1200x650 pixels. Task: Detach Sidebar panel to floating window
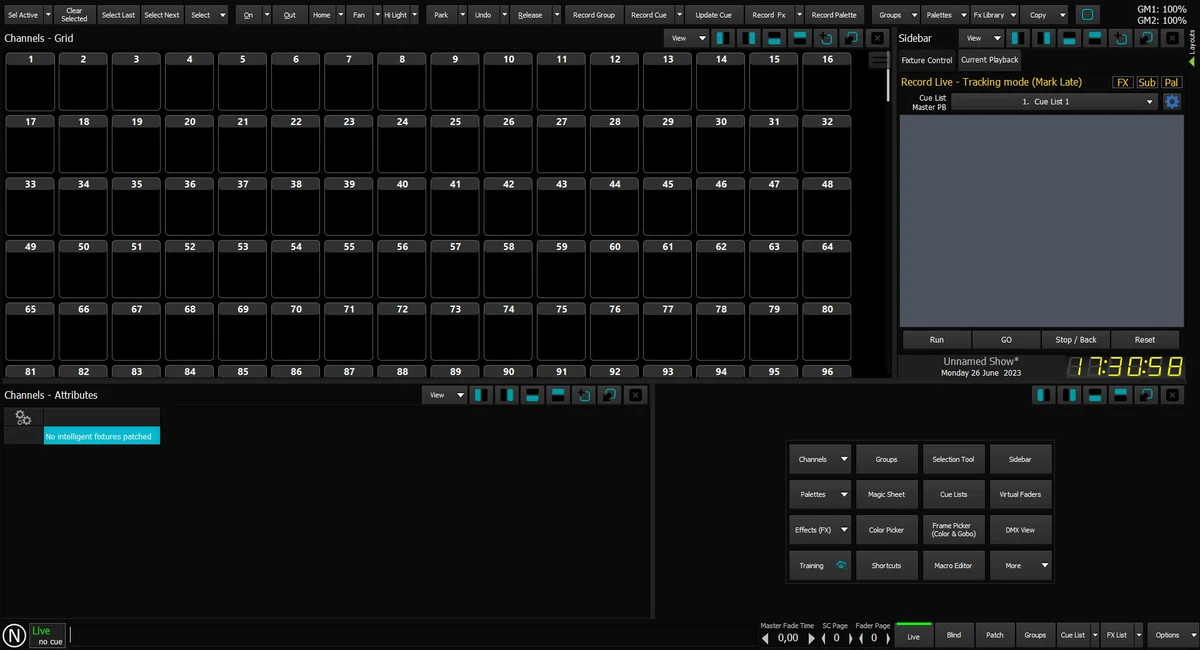point(1147,38)
